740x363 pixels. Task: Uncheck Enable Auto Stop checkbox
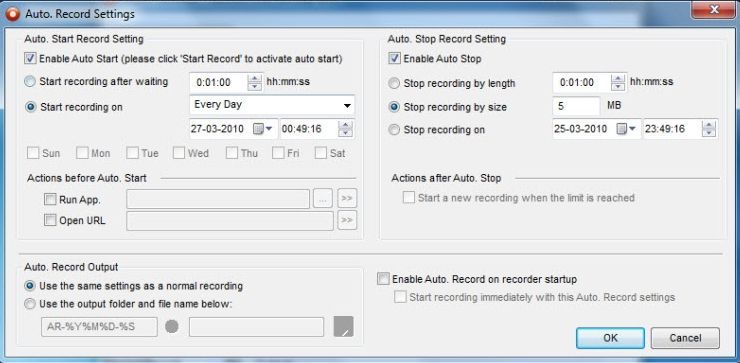click(x=394, y=59)
